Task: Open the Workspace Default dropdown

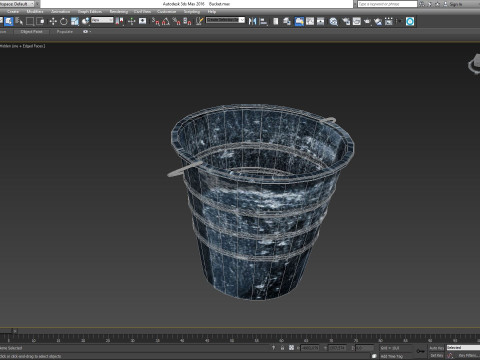Action: [17, 4]
